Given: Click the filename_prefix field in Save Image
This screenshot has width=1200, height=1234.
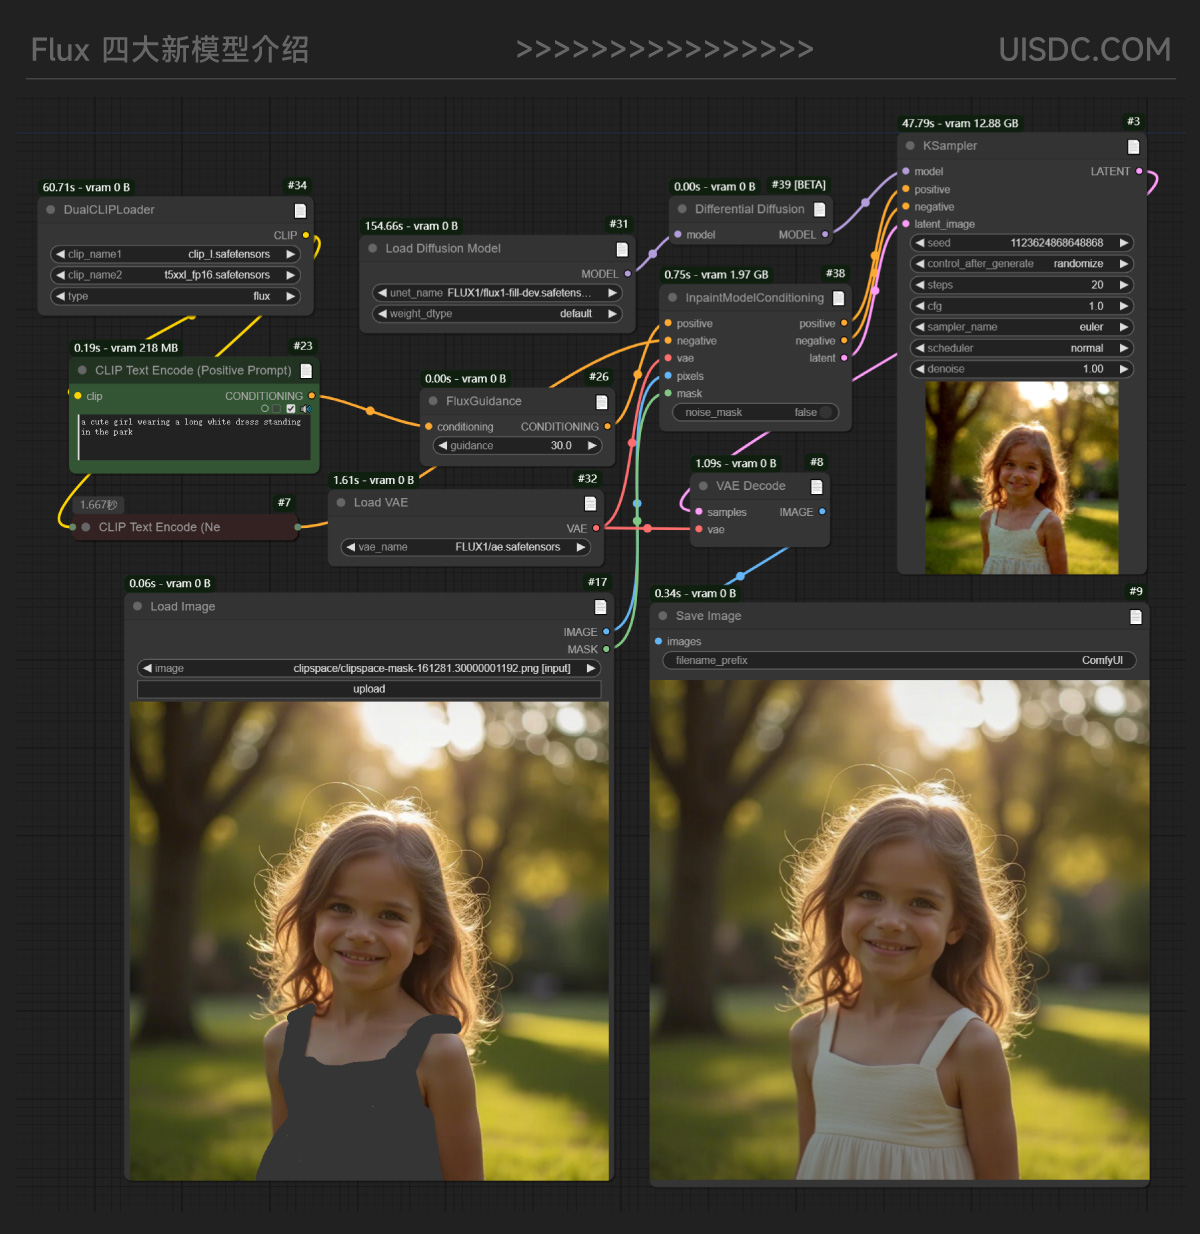Looking at the screenshot, I should coord(899,660).
